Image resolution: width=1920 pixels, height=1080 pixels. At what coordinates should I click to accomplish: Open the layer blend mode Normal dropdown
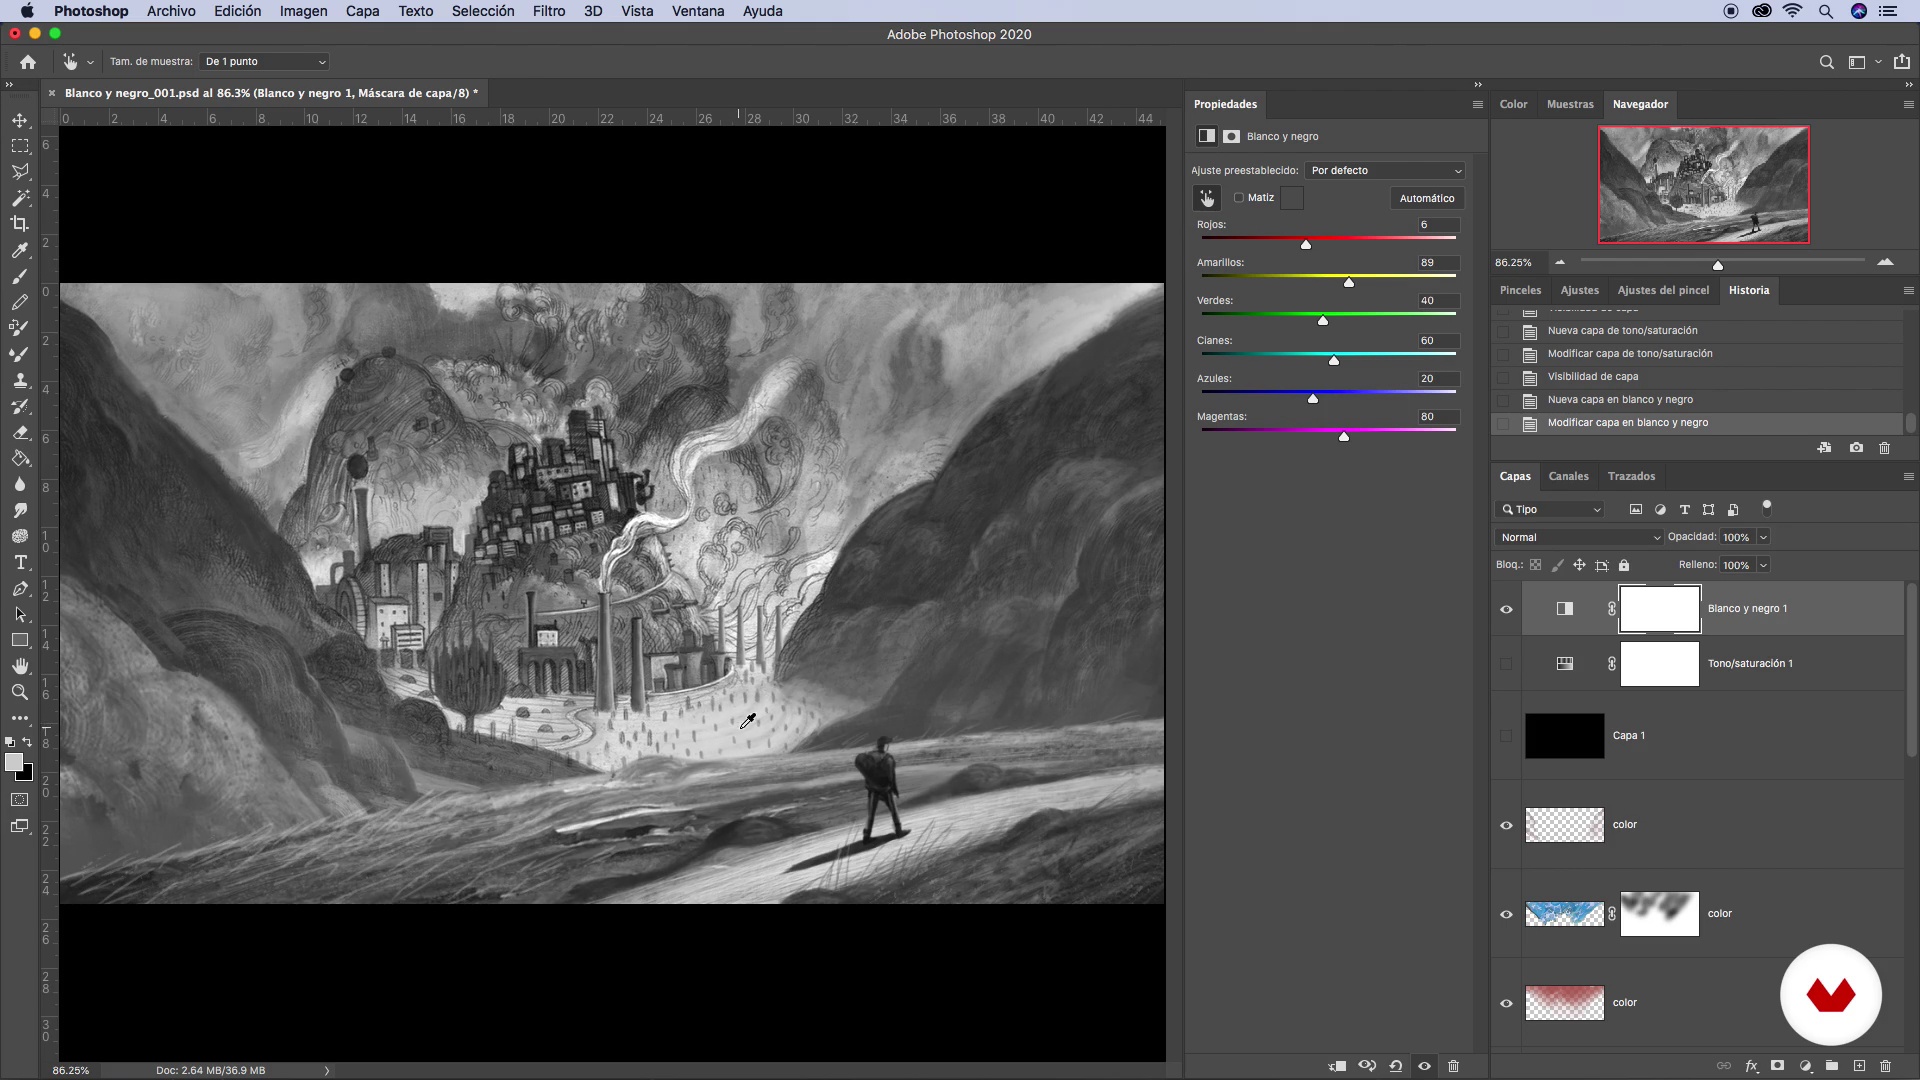click(1579, 538)
